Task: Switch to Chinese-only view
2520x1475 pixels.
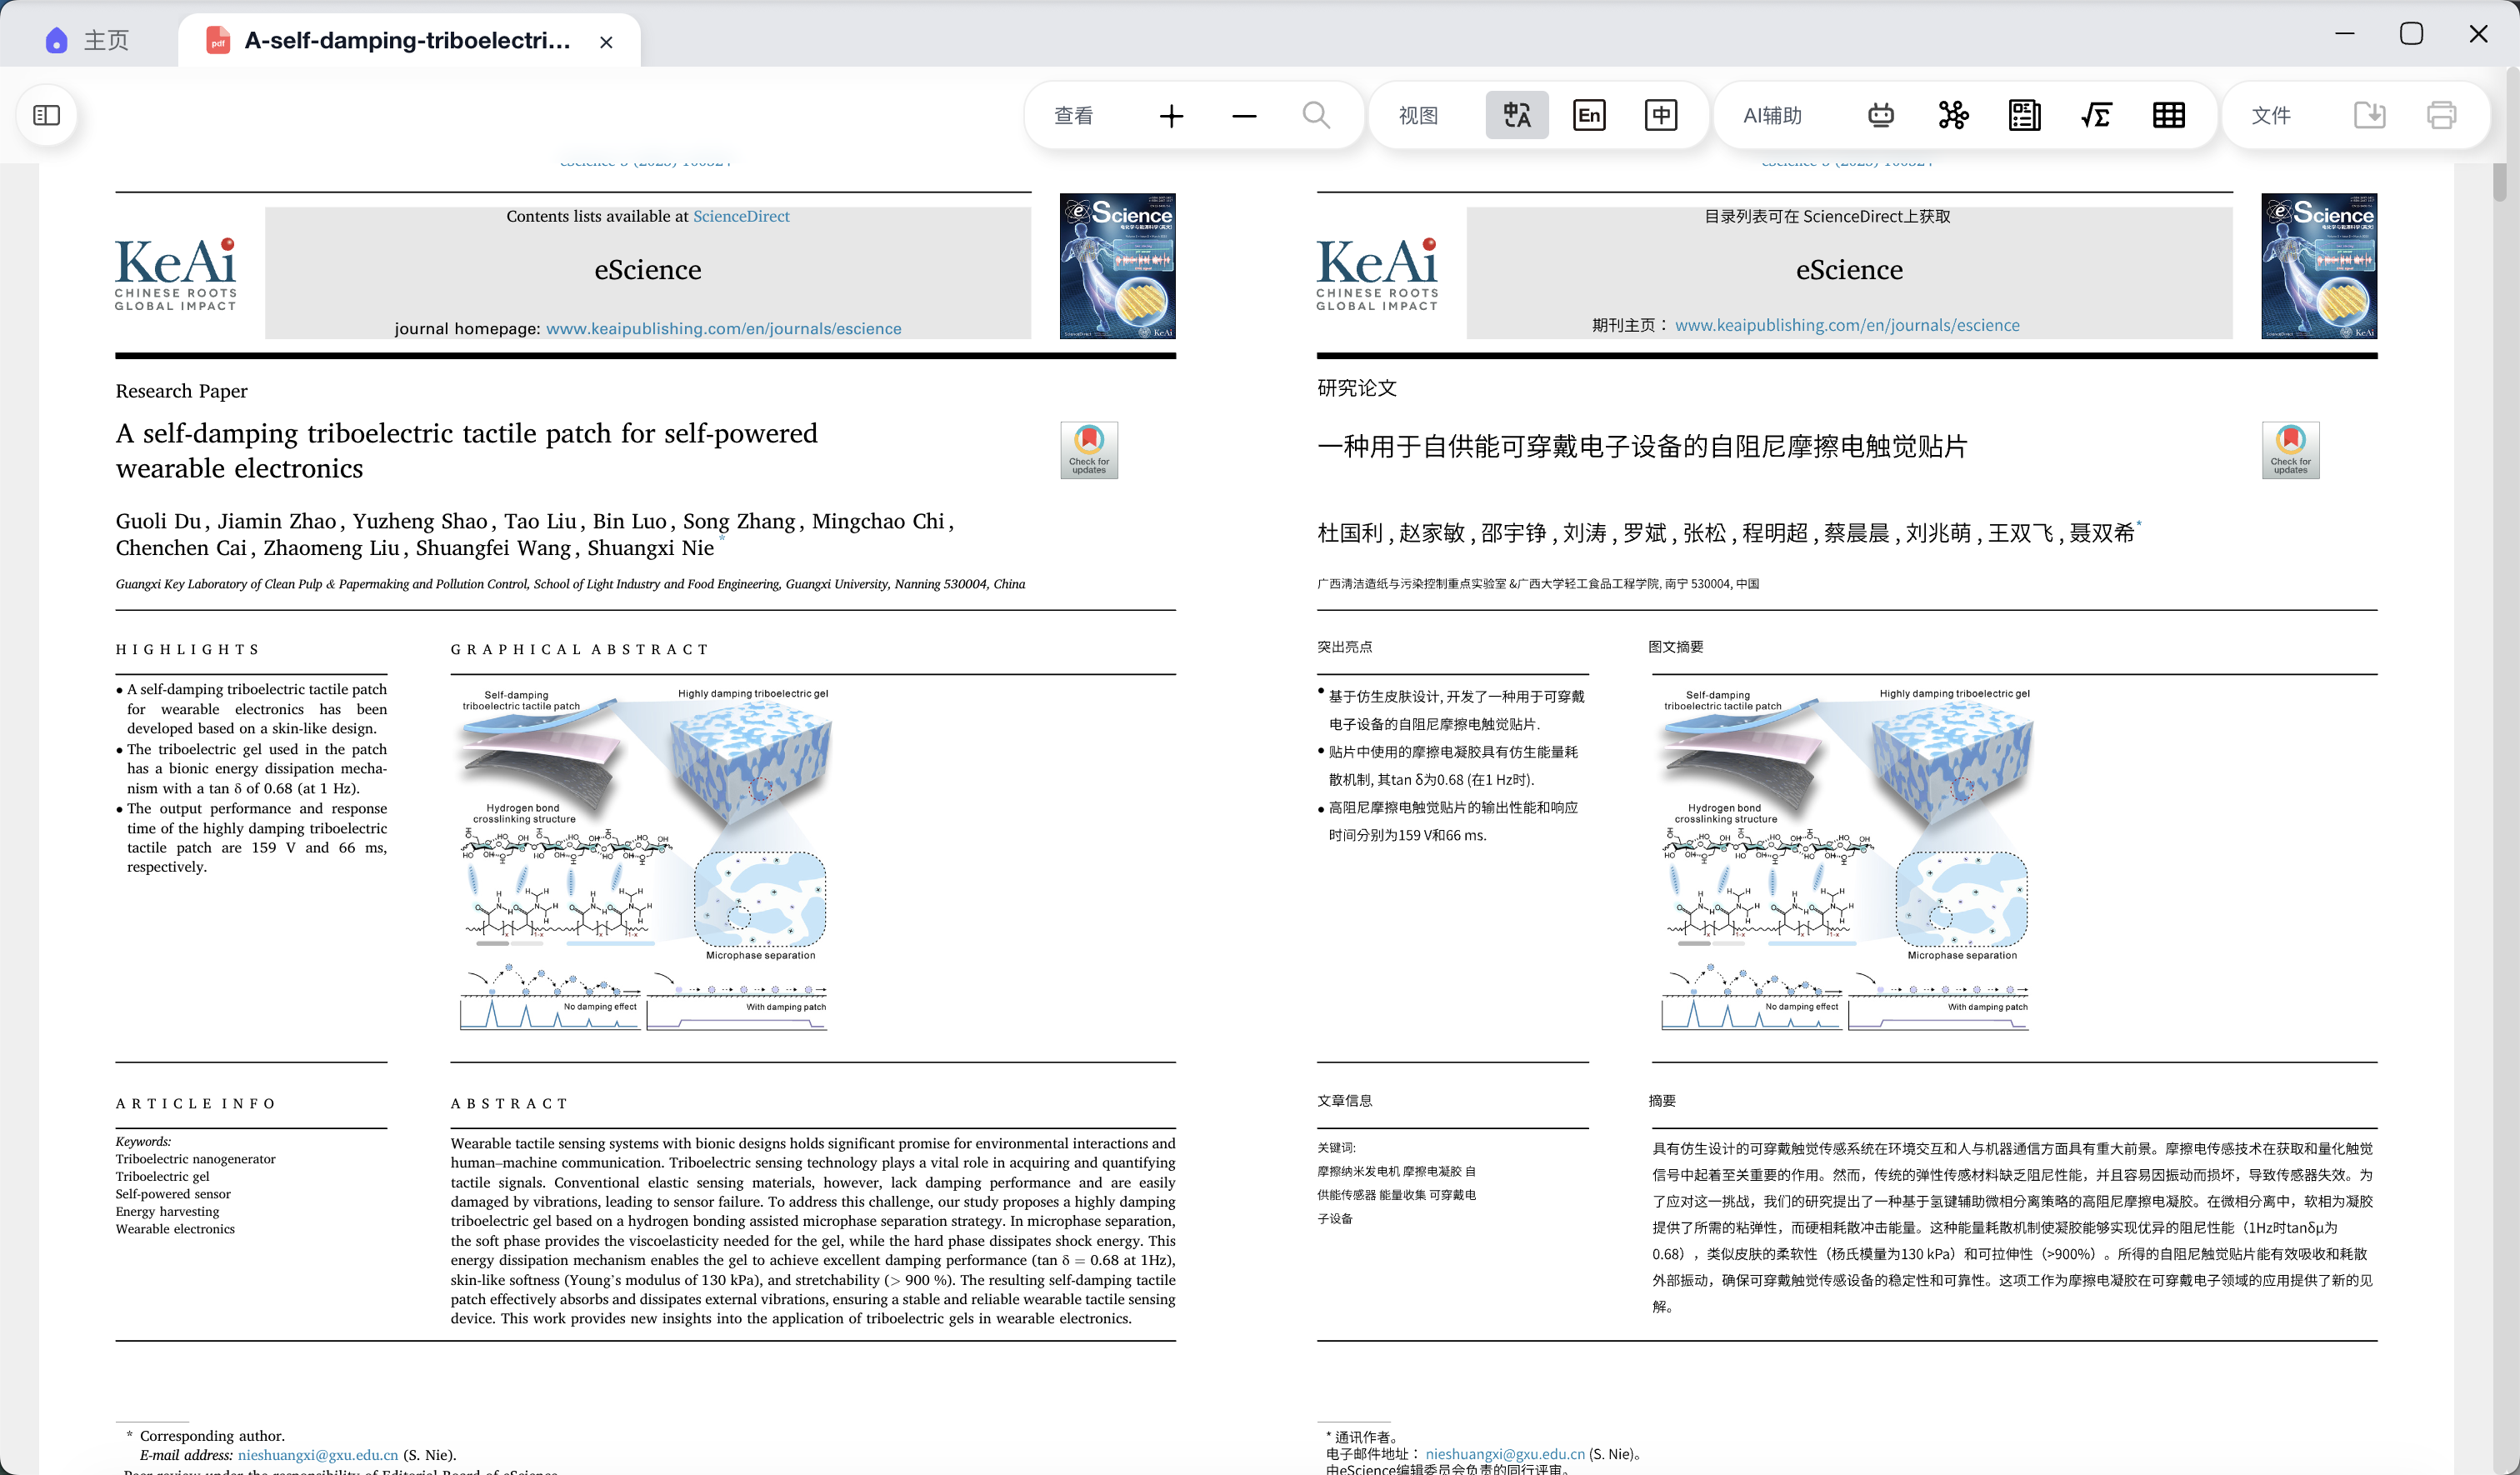Action: click(1660, 116)
